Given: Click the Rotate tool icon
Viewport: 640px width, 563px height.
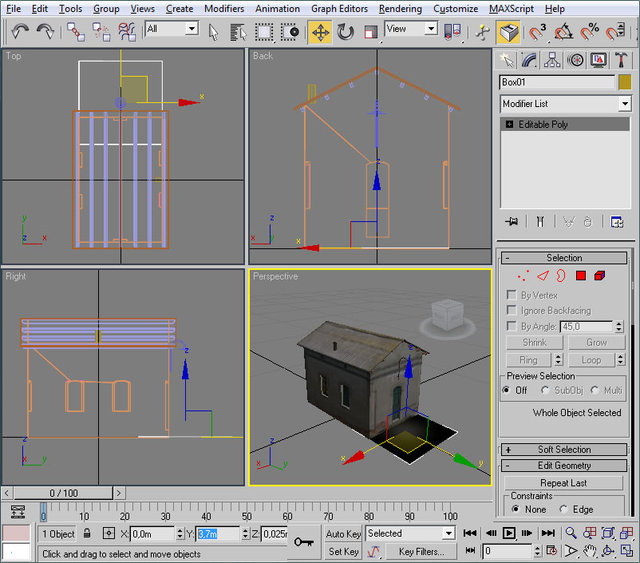Looking at the screenshot, I should [346, 32].
